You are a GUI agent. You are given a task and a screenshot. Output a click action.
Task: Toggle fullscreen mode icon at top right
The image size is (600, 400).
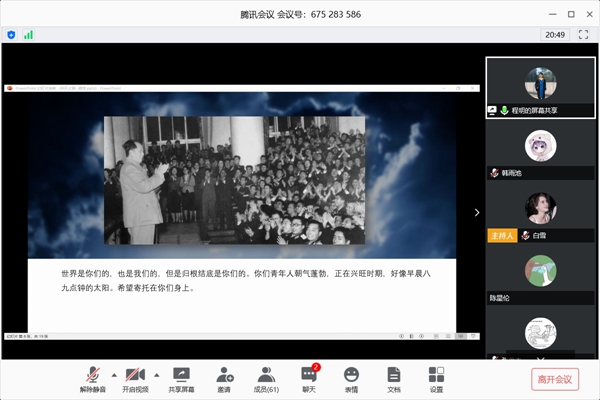click(x=583, y=34)
